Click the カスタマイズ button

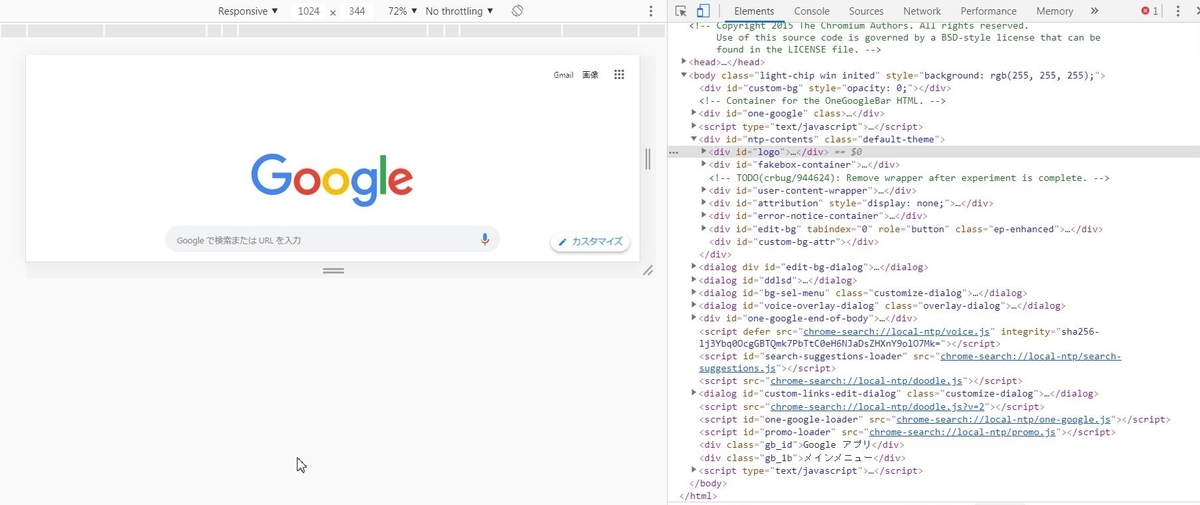(590, 242)
